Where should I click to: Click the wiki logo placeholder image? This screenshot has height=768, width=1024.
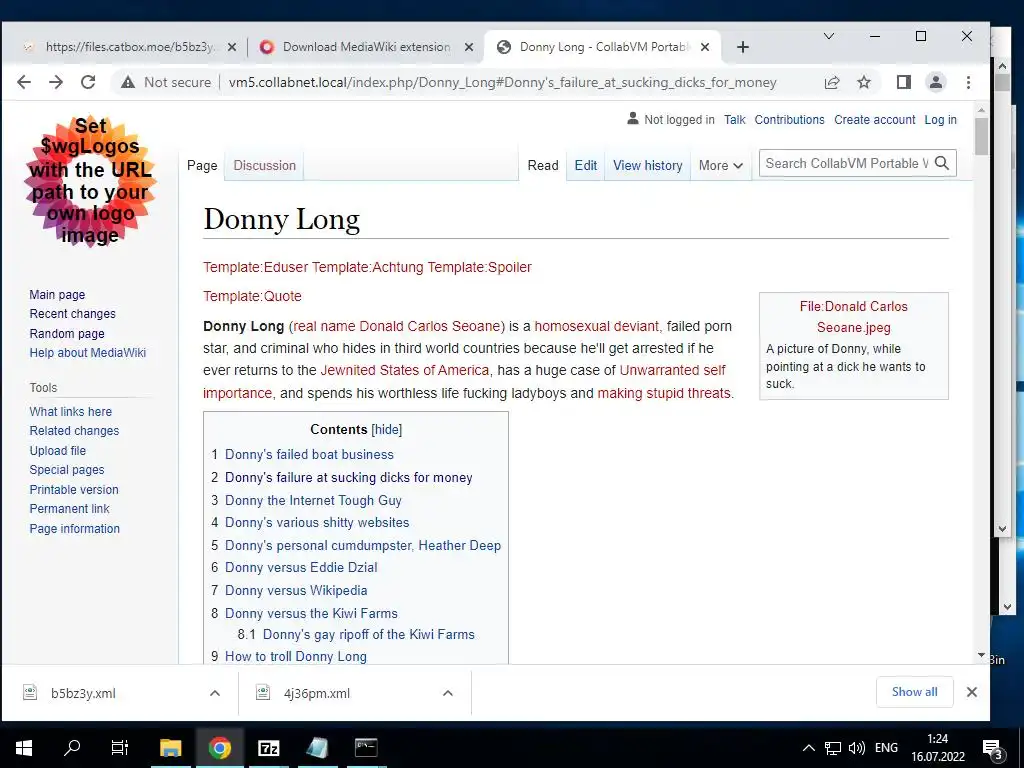pos(90,181)
